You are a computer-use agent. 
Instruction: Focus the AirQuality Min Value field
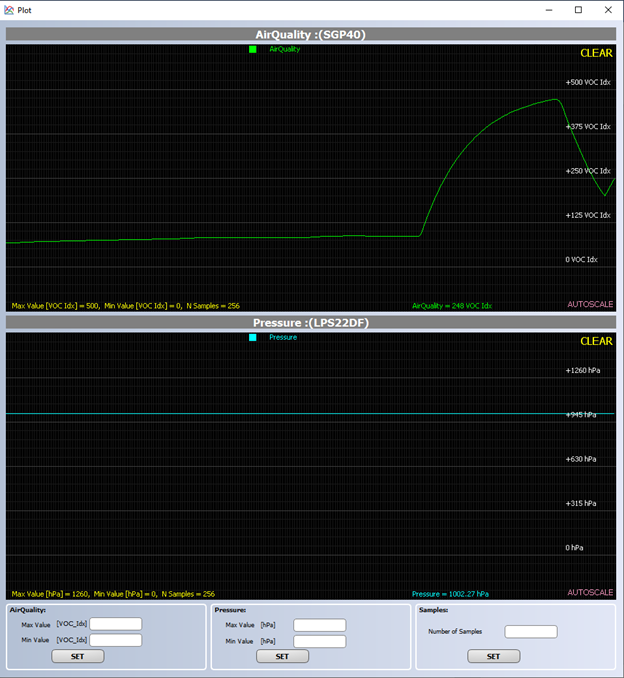click(x=116, y=640)
